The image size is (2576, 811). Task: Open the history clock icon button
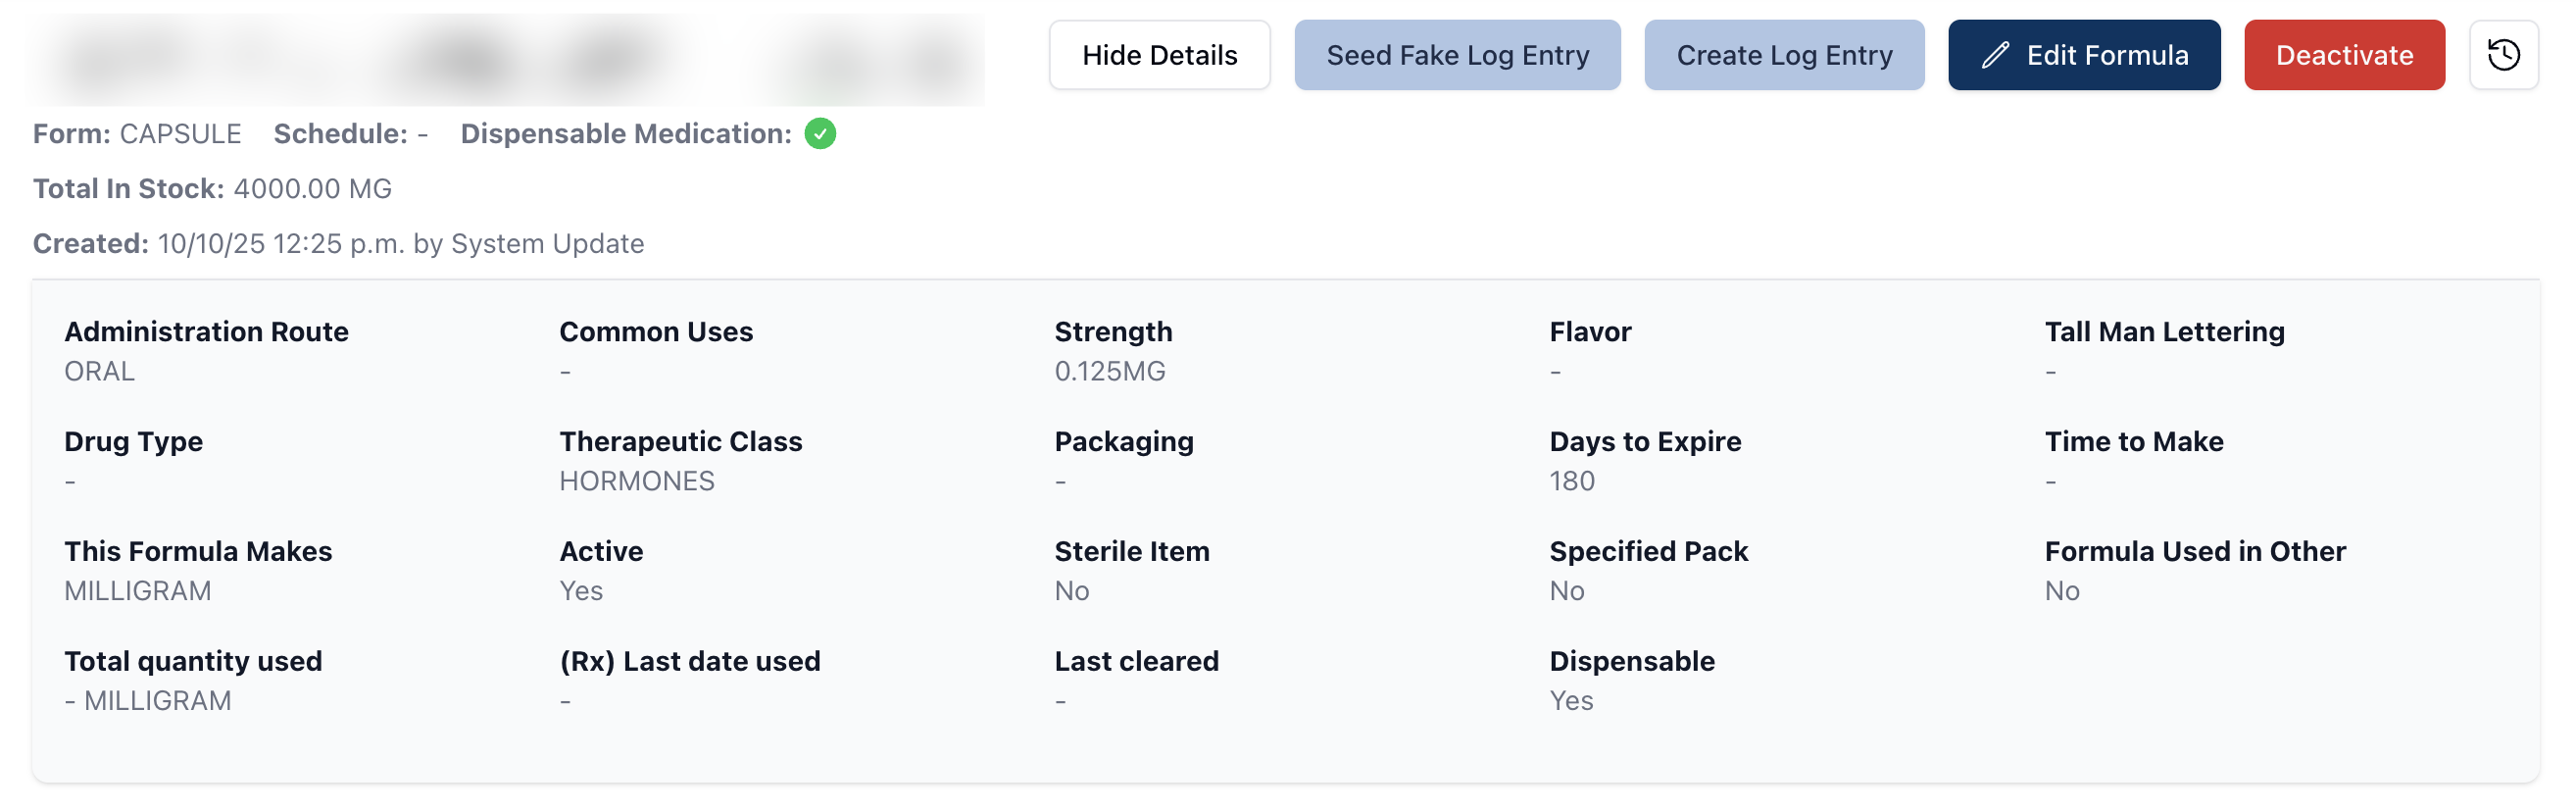tap(2502, 55)
